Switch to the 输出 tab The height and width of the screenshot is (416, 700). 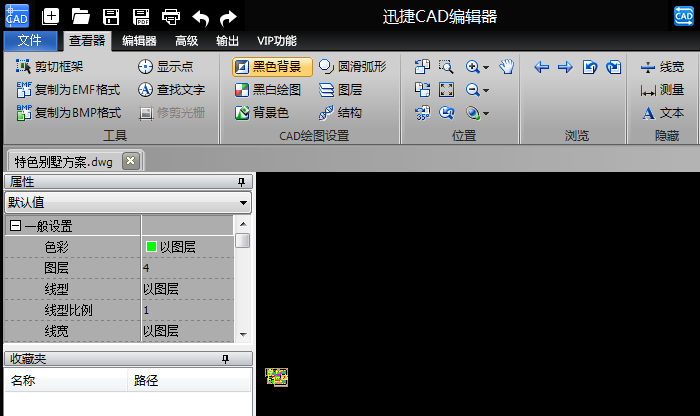pyautogui.click(x=227, y=41)
